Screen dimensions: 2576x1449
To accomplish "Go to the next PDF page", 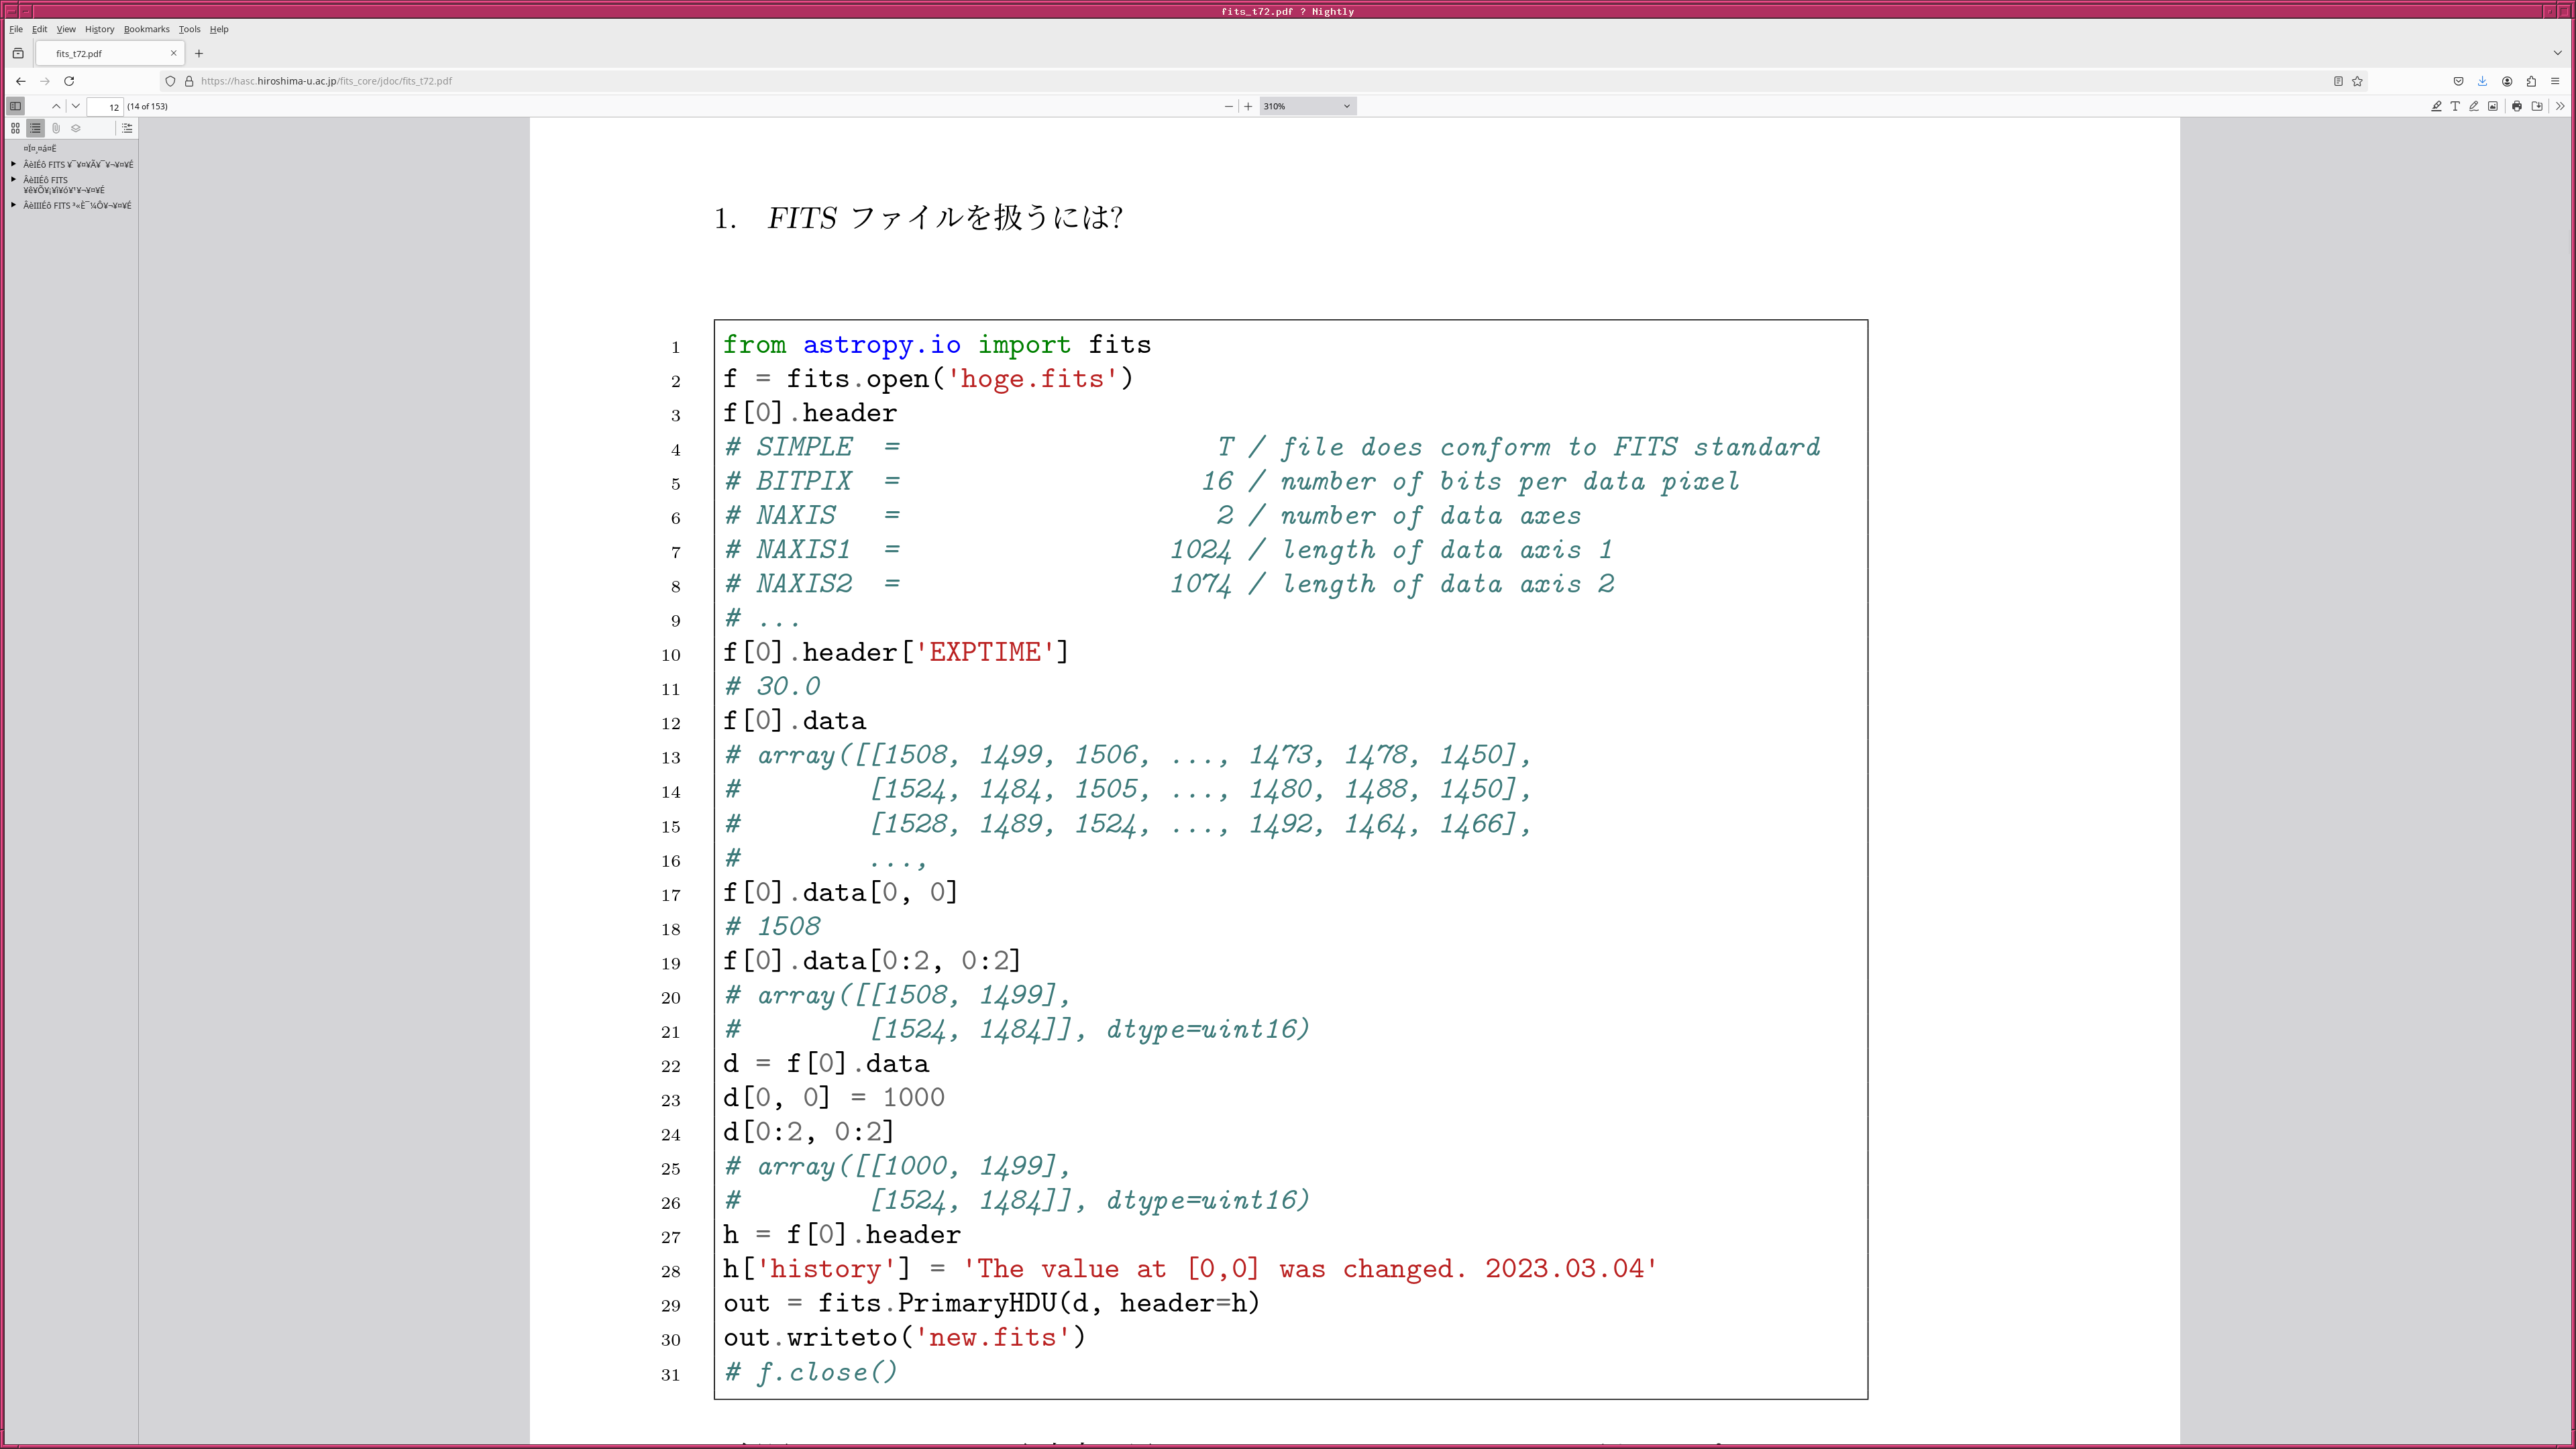I will (75, 106).
